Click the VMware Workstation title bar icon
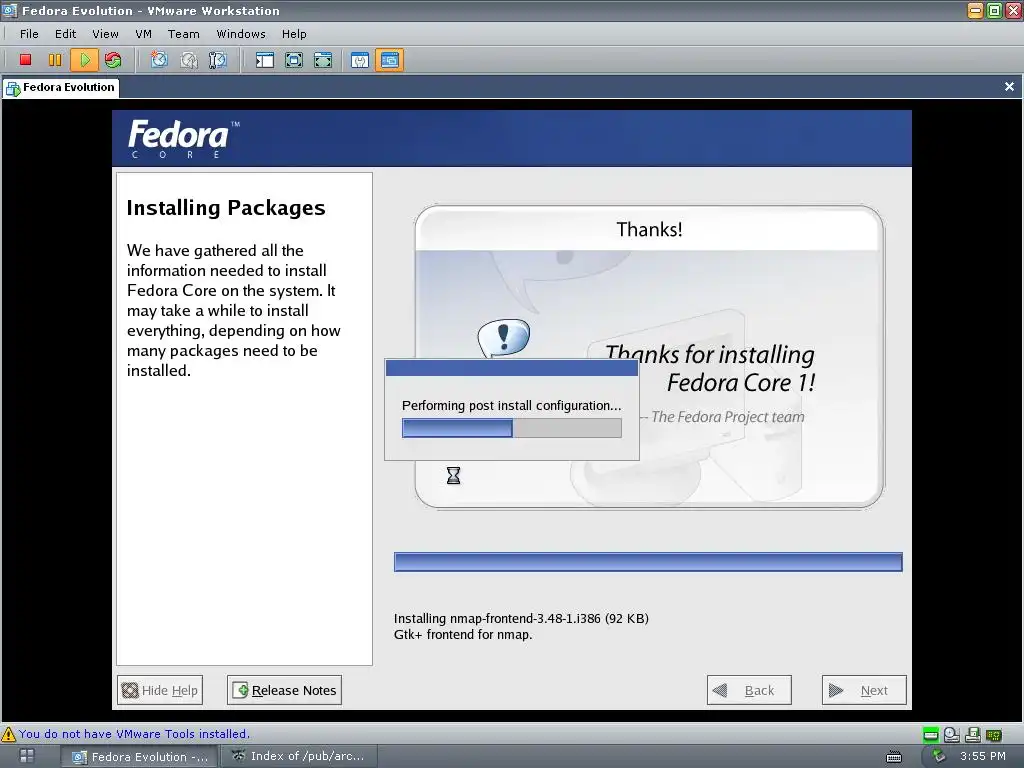 coord(9,10)
